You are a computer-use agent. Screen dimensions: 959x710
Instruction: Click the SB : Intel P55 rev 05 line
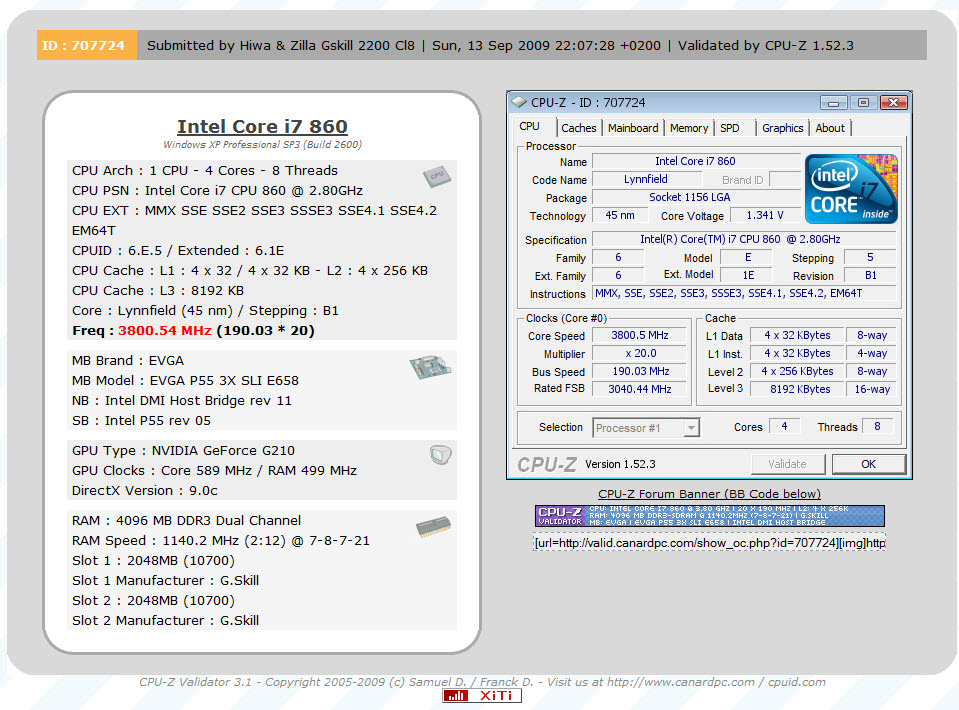141,421
